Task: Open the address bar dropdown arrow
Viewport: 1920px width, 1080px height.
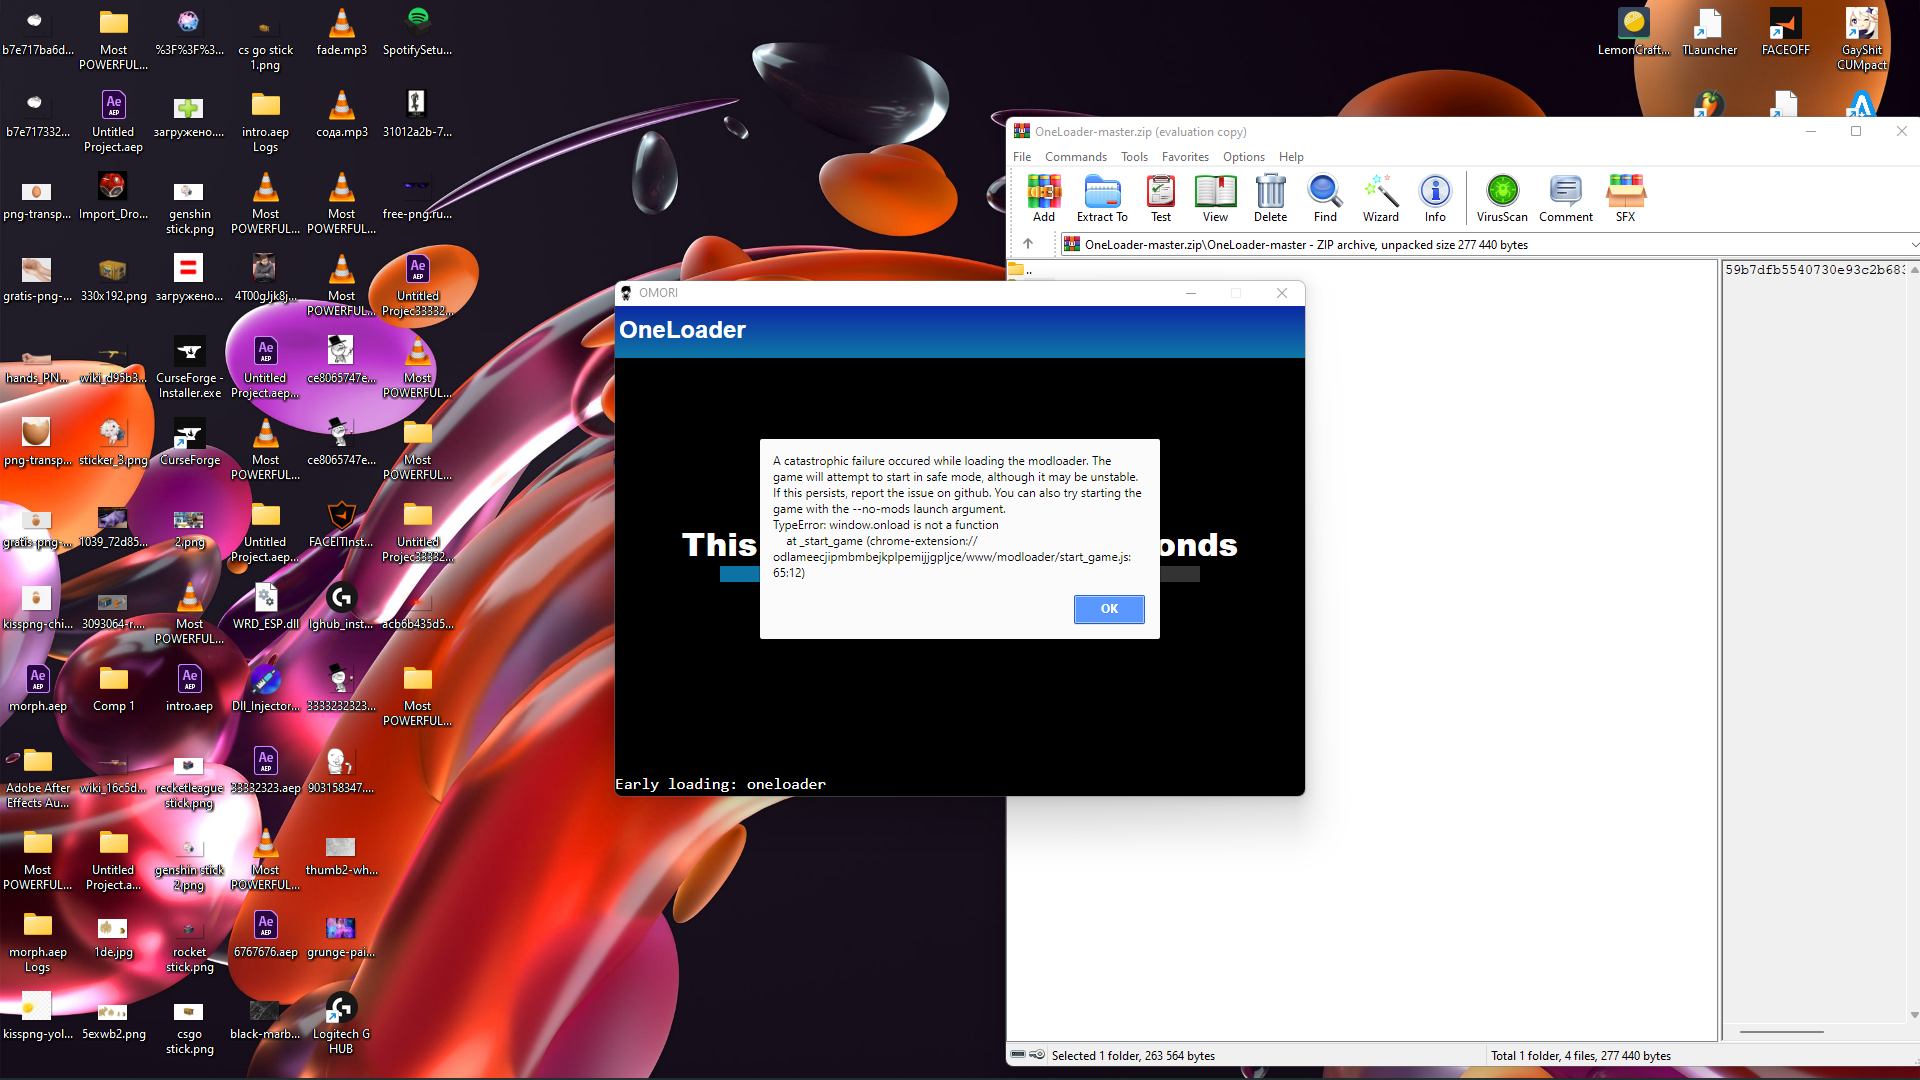Action: (1913, 244)
